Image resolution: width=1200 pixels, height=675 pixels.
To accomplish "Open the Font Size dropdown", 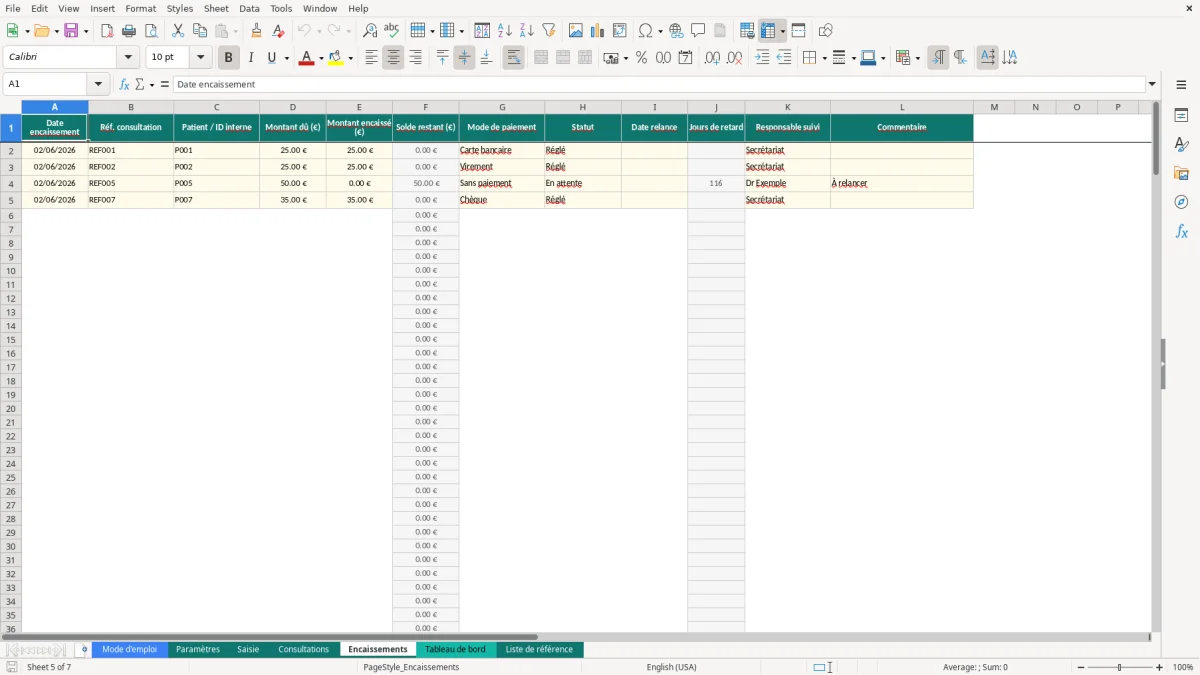I will point(200,58).
